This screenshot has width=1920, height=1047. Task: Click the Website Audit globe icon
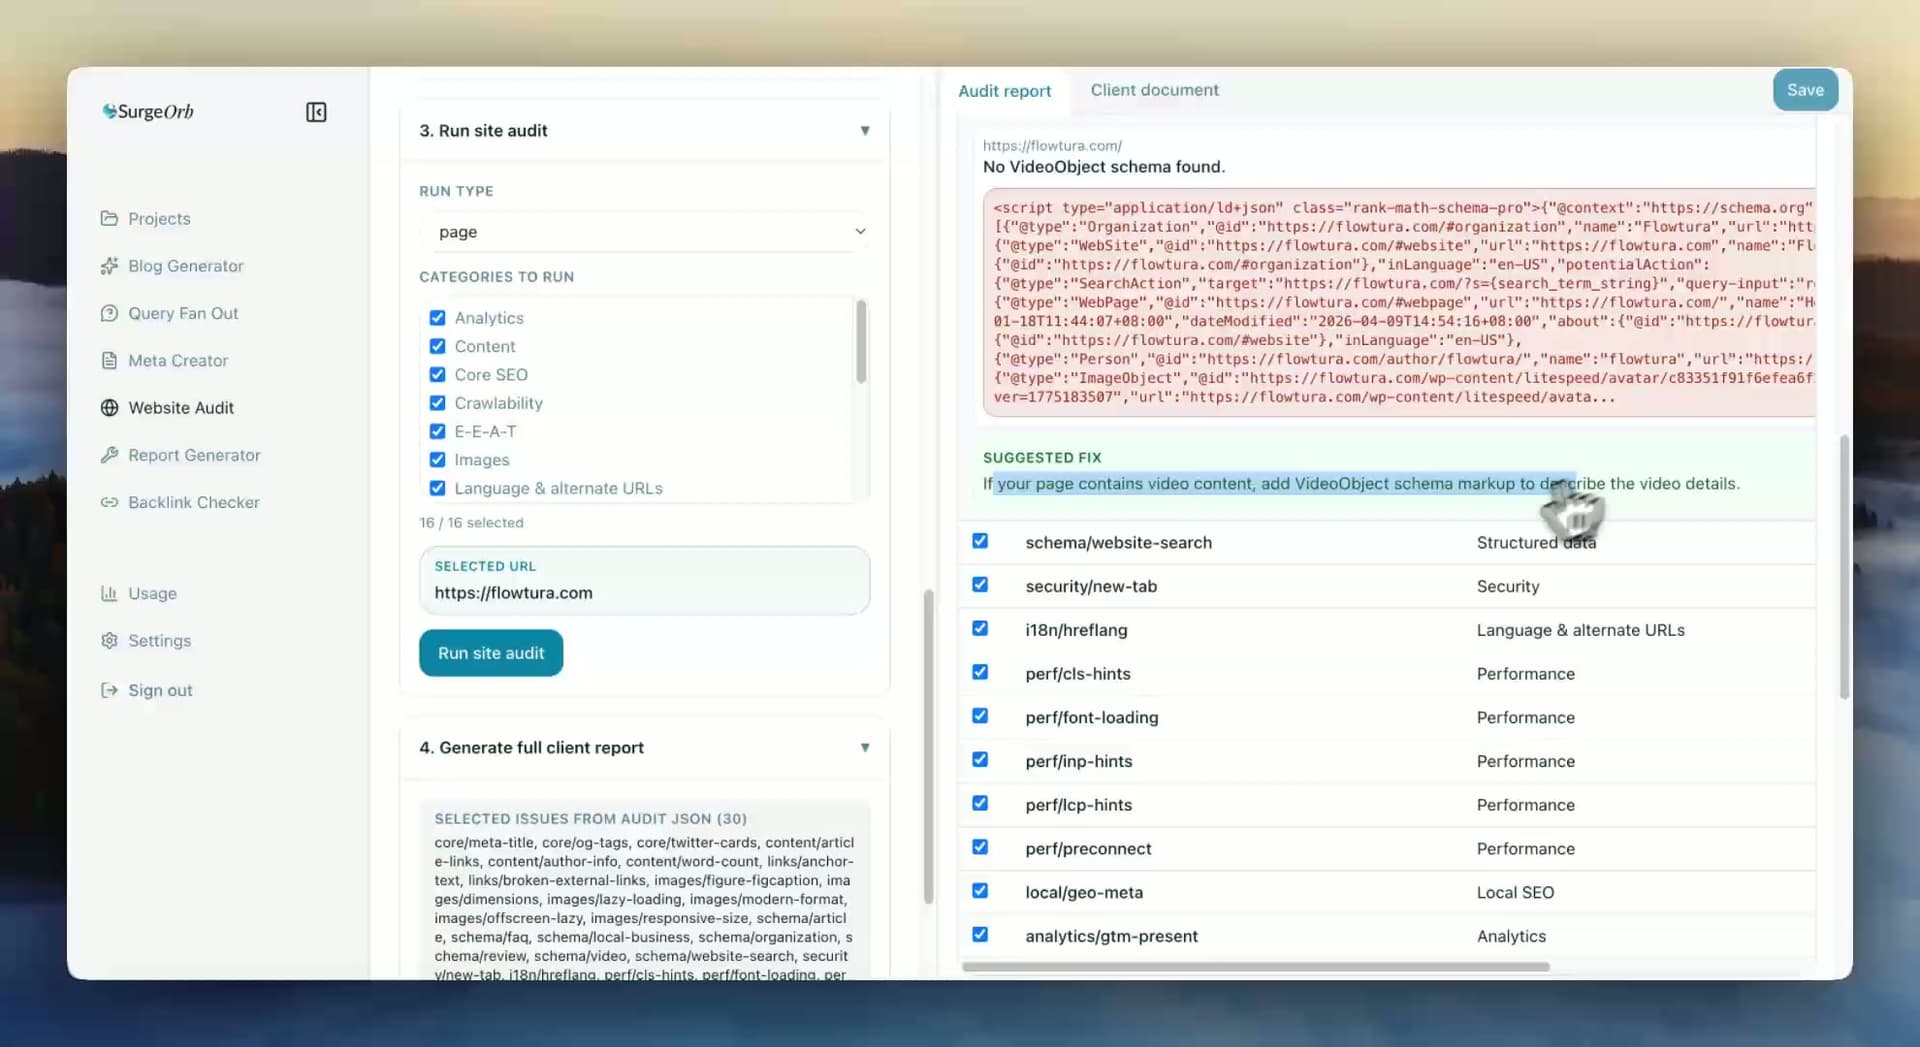coord(109,408)
